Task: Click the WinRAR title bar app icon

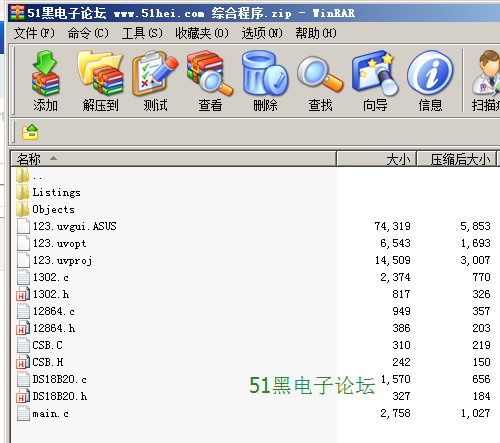Action: click(17, 13)
